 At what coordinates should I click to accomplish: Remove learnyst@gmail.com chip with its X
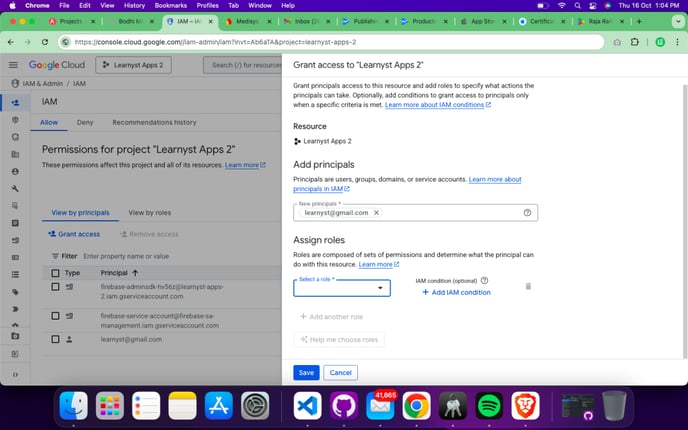tap(376, 213)
